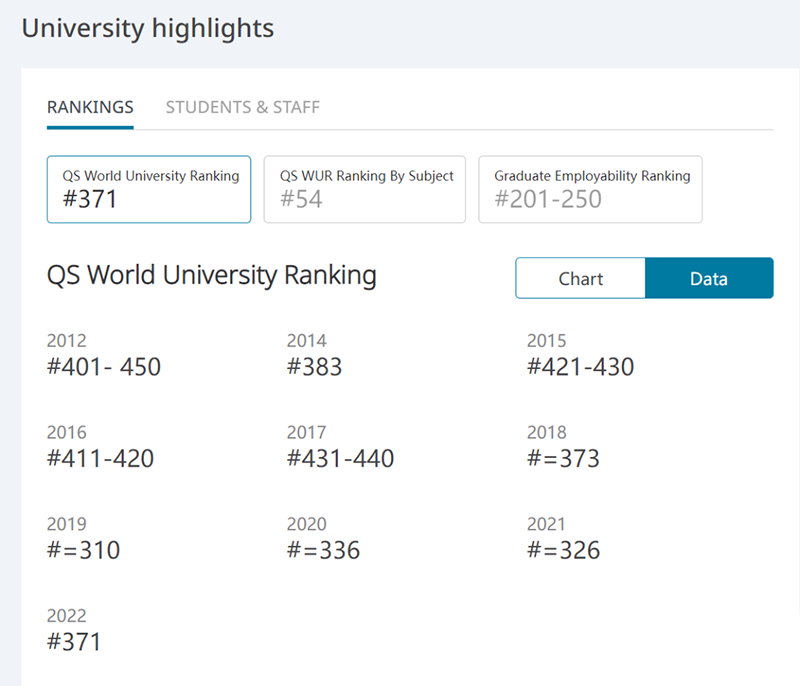This screenshot has height=686, width=800.
Task: Click the 2017 year label
Action: click(307, 433)
